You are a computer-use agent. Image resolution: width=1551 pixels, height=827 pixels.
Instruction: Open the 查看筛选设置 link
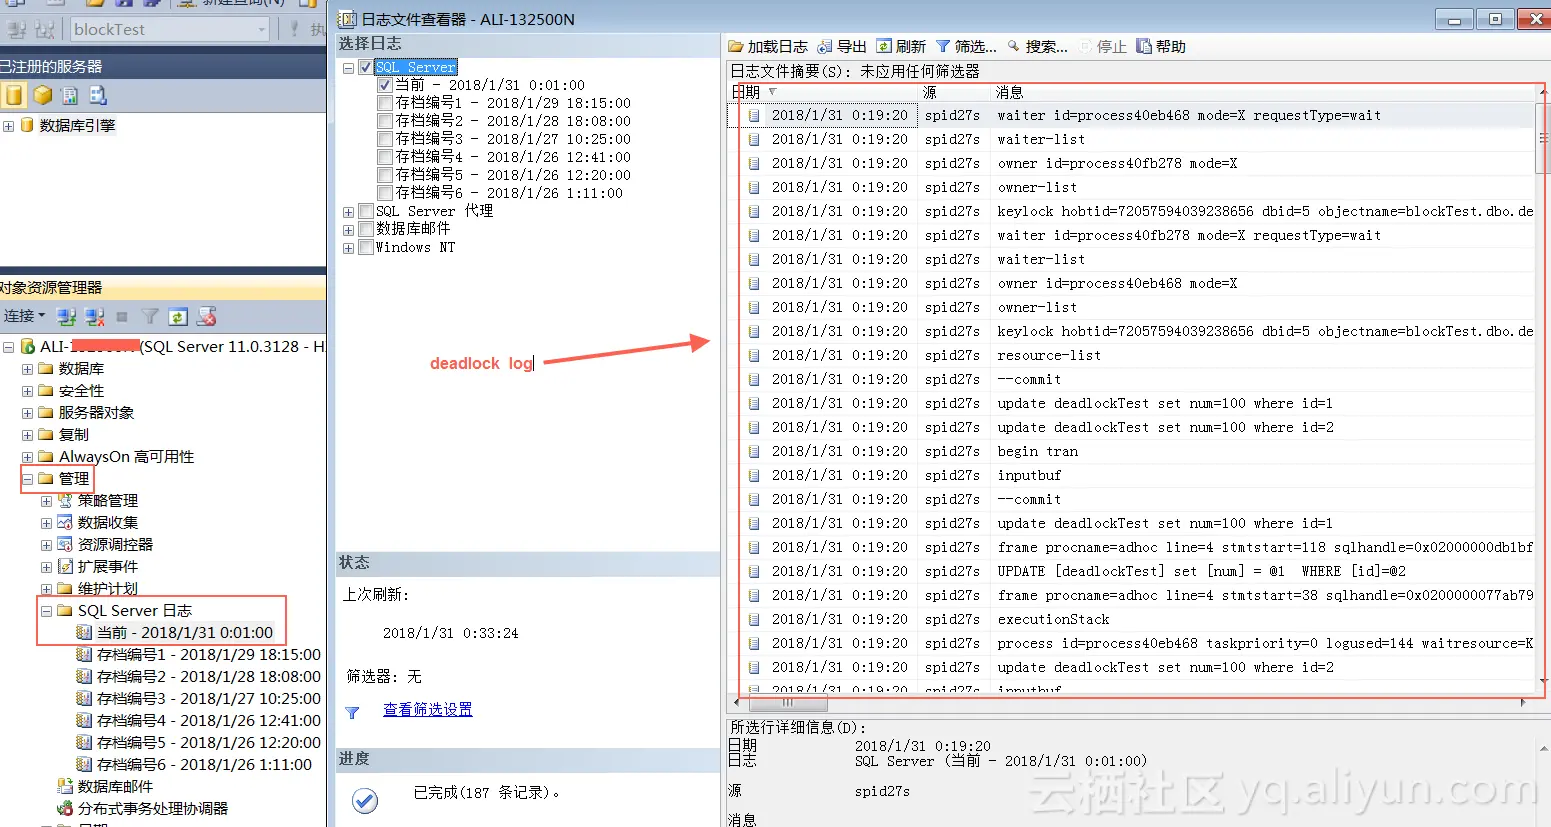pos(428,709)
